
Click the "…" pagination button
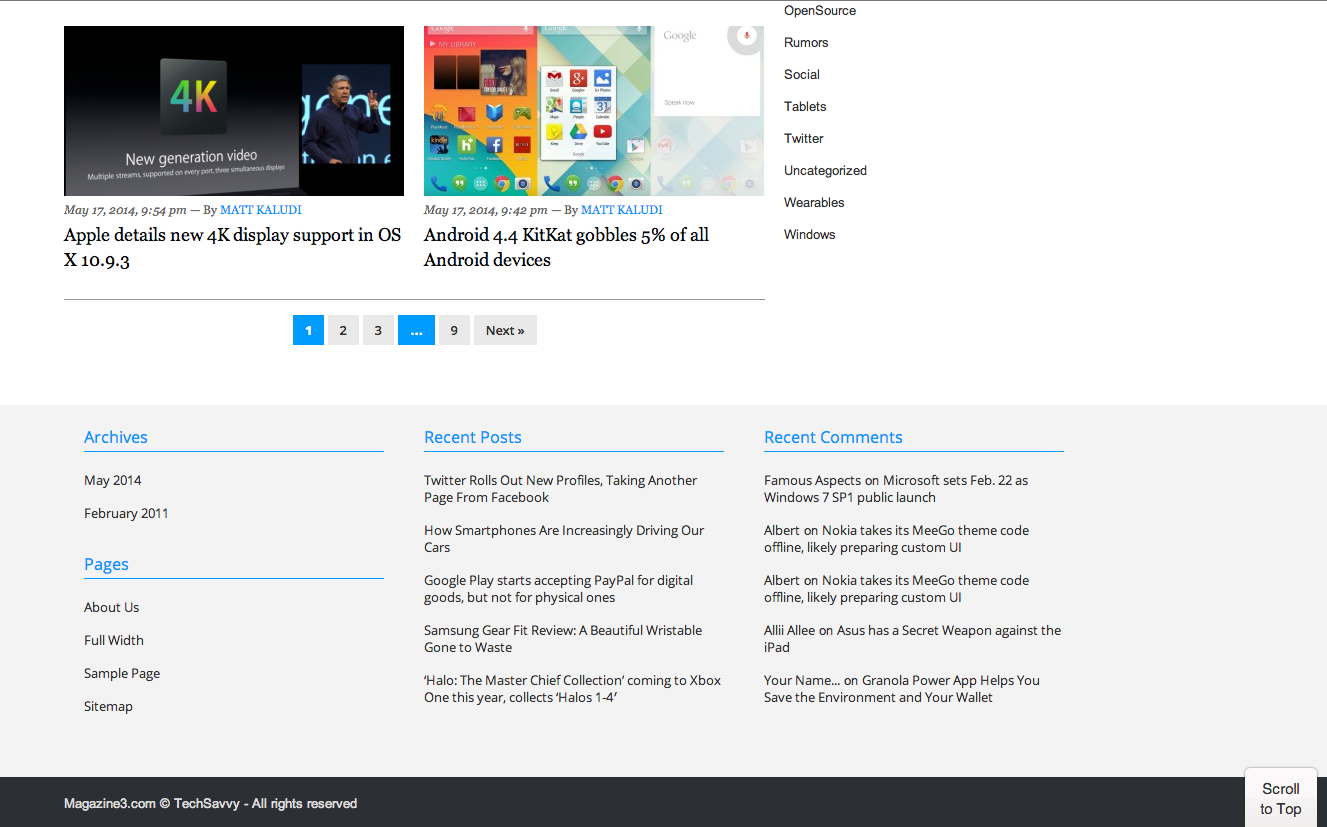click(x=416, y=330)
